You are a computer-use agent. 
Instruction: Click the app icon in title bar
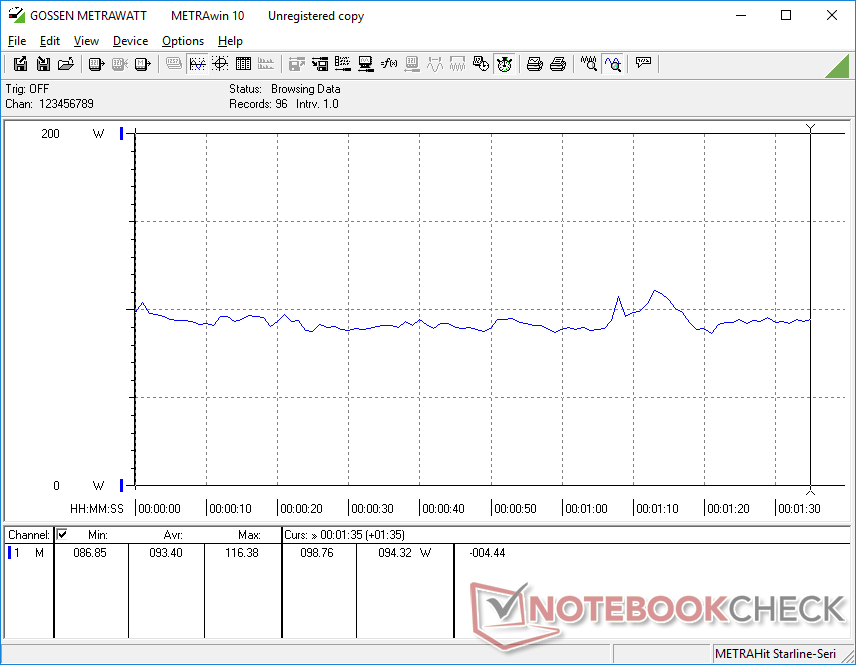coord(16,15)
